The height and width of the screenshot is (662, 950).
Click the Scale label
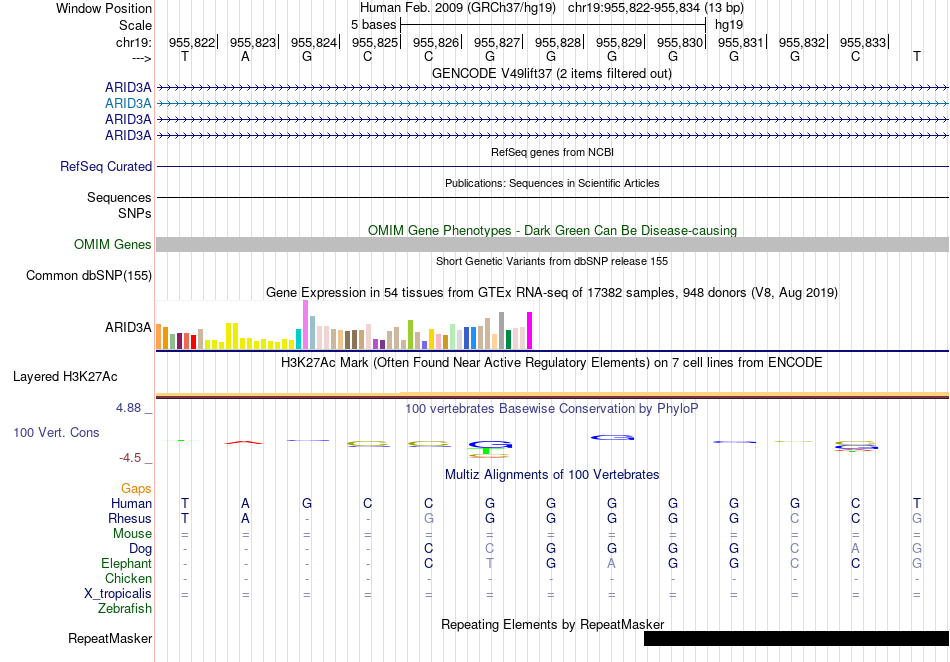(135, 25)
